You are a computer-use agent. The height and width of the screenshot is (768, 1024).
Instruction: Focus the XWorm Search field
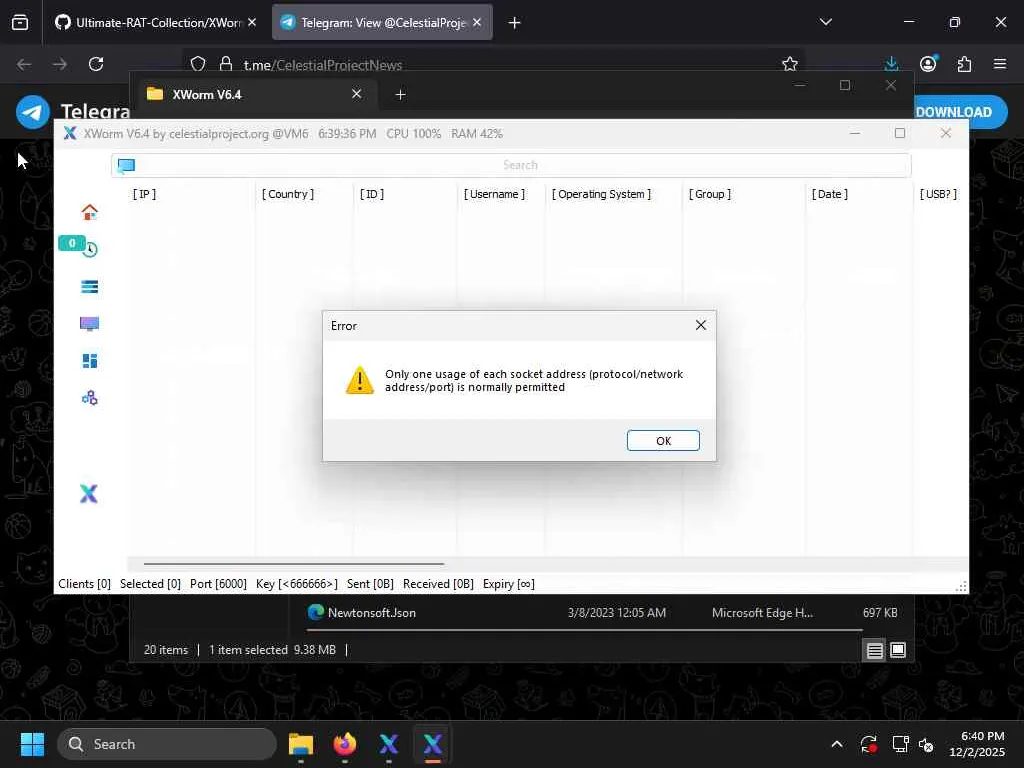point(511,165)
